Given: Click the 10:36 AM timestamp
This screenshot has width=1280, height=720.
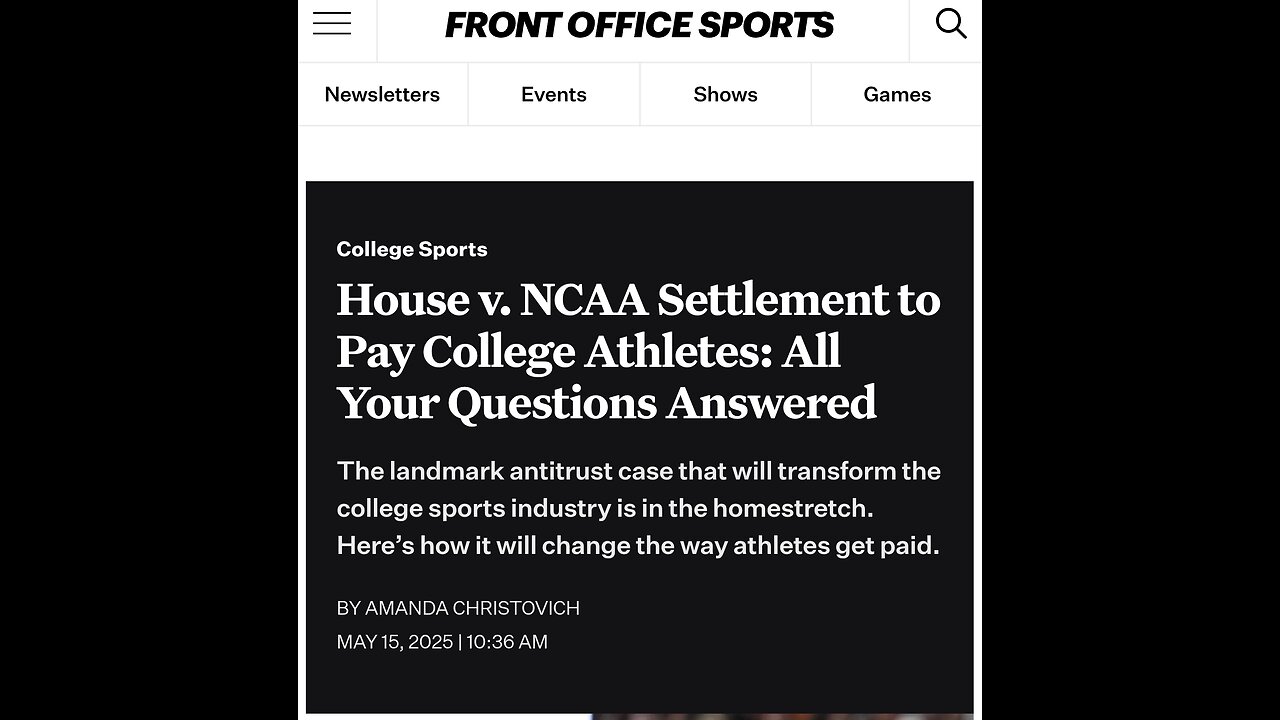Looking at the screenshot, I should (x=507, y=642).
